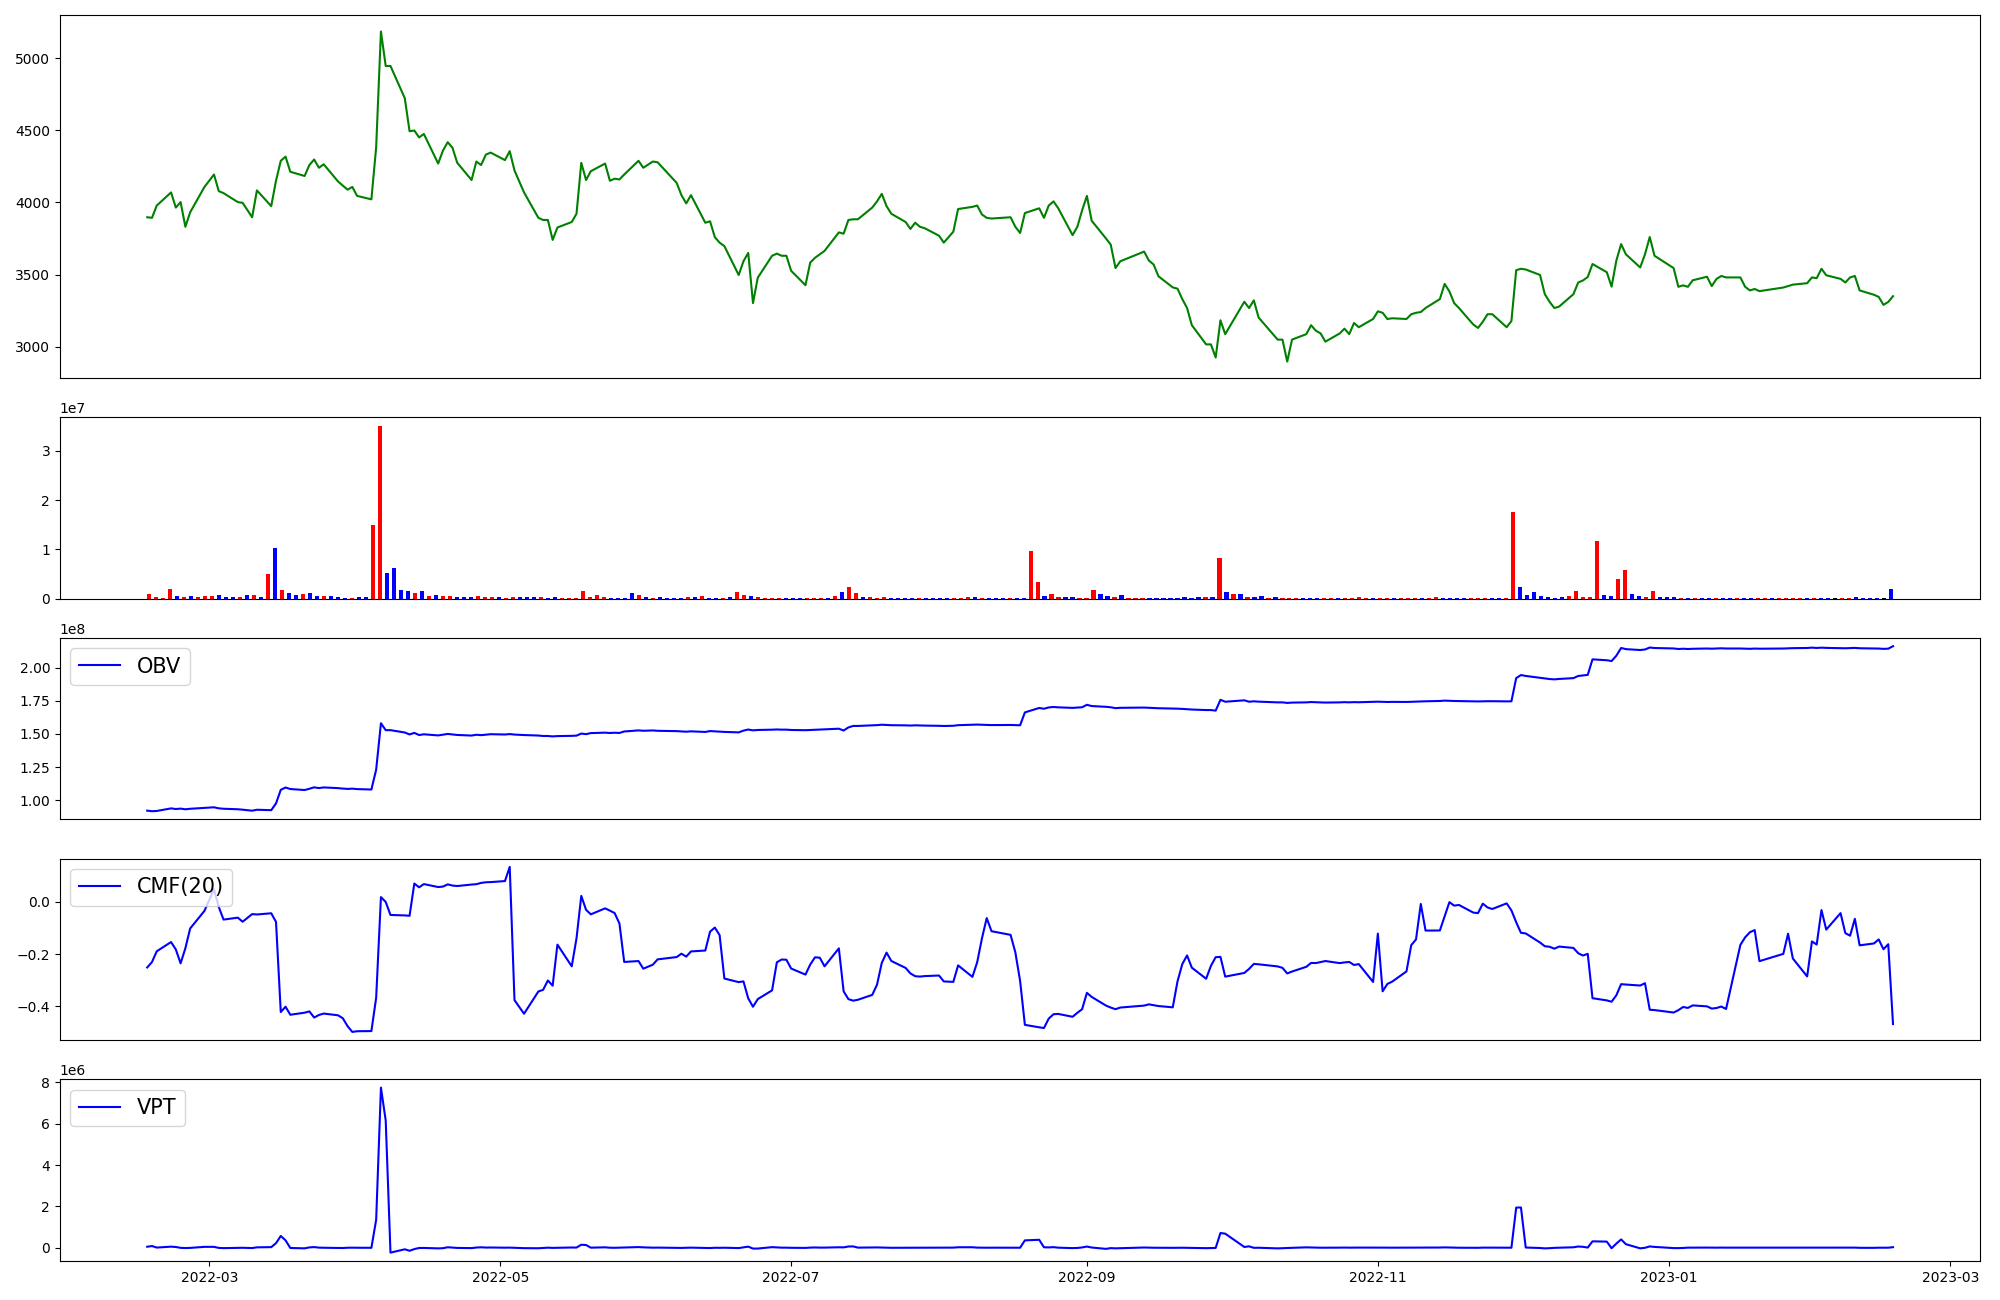Click the VPT legend label
2000x1300 pixels.
(x=156, y=1107)
